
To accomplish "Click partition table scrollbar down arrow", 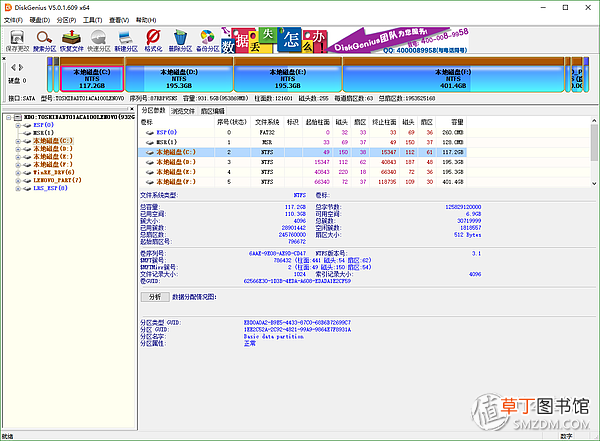I will pyautogui.click(x=594, y=184).
